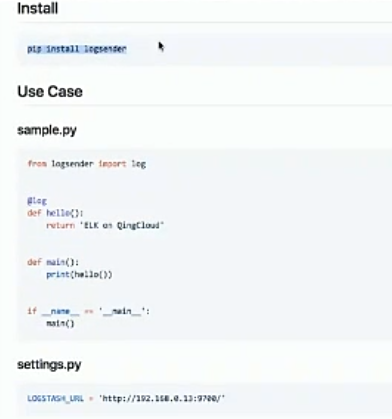Viewport: 392px width, 419px height.
Task: Click the 'from logsender import log' line
Action: tap(87, 164)
